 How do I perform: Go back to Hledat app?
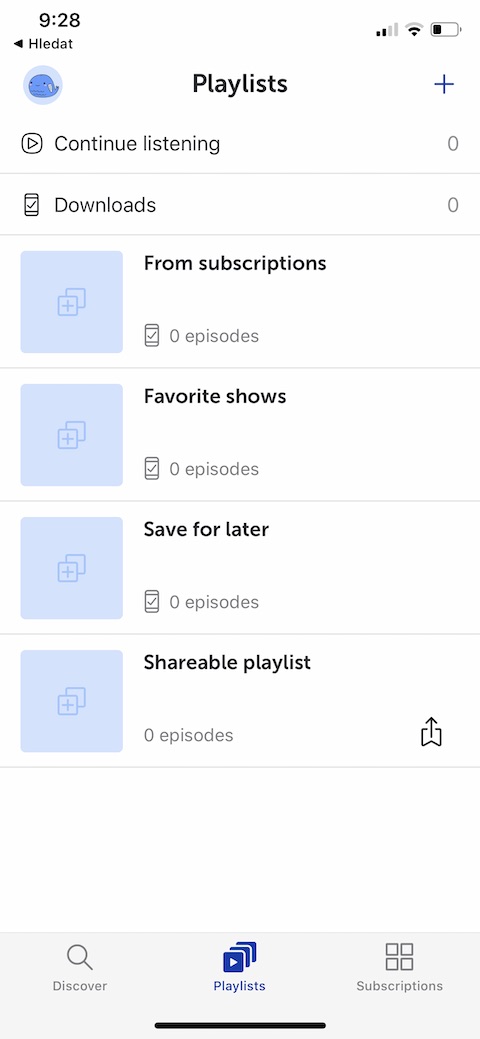coord(43,44)
